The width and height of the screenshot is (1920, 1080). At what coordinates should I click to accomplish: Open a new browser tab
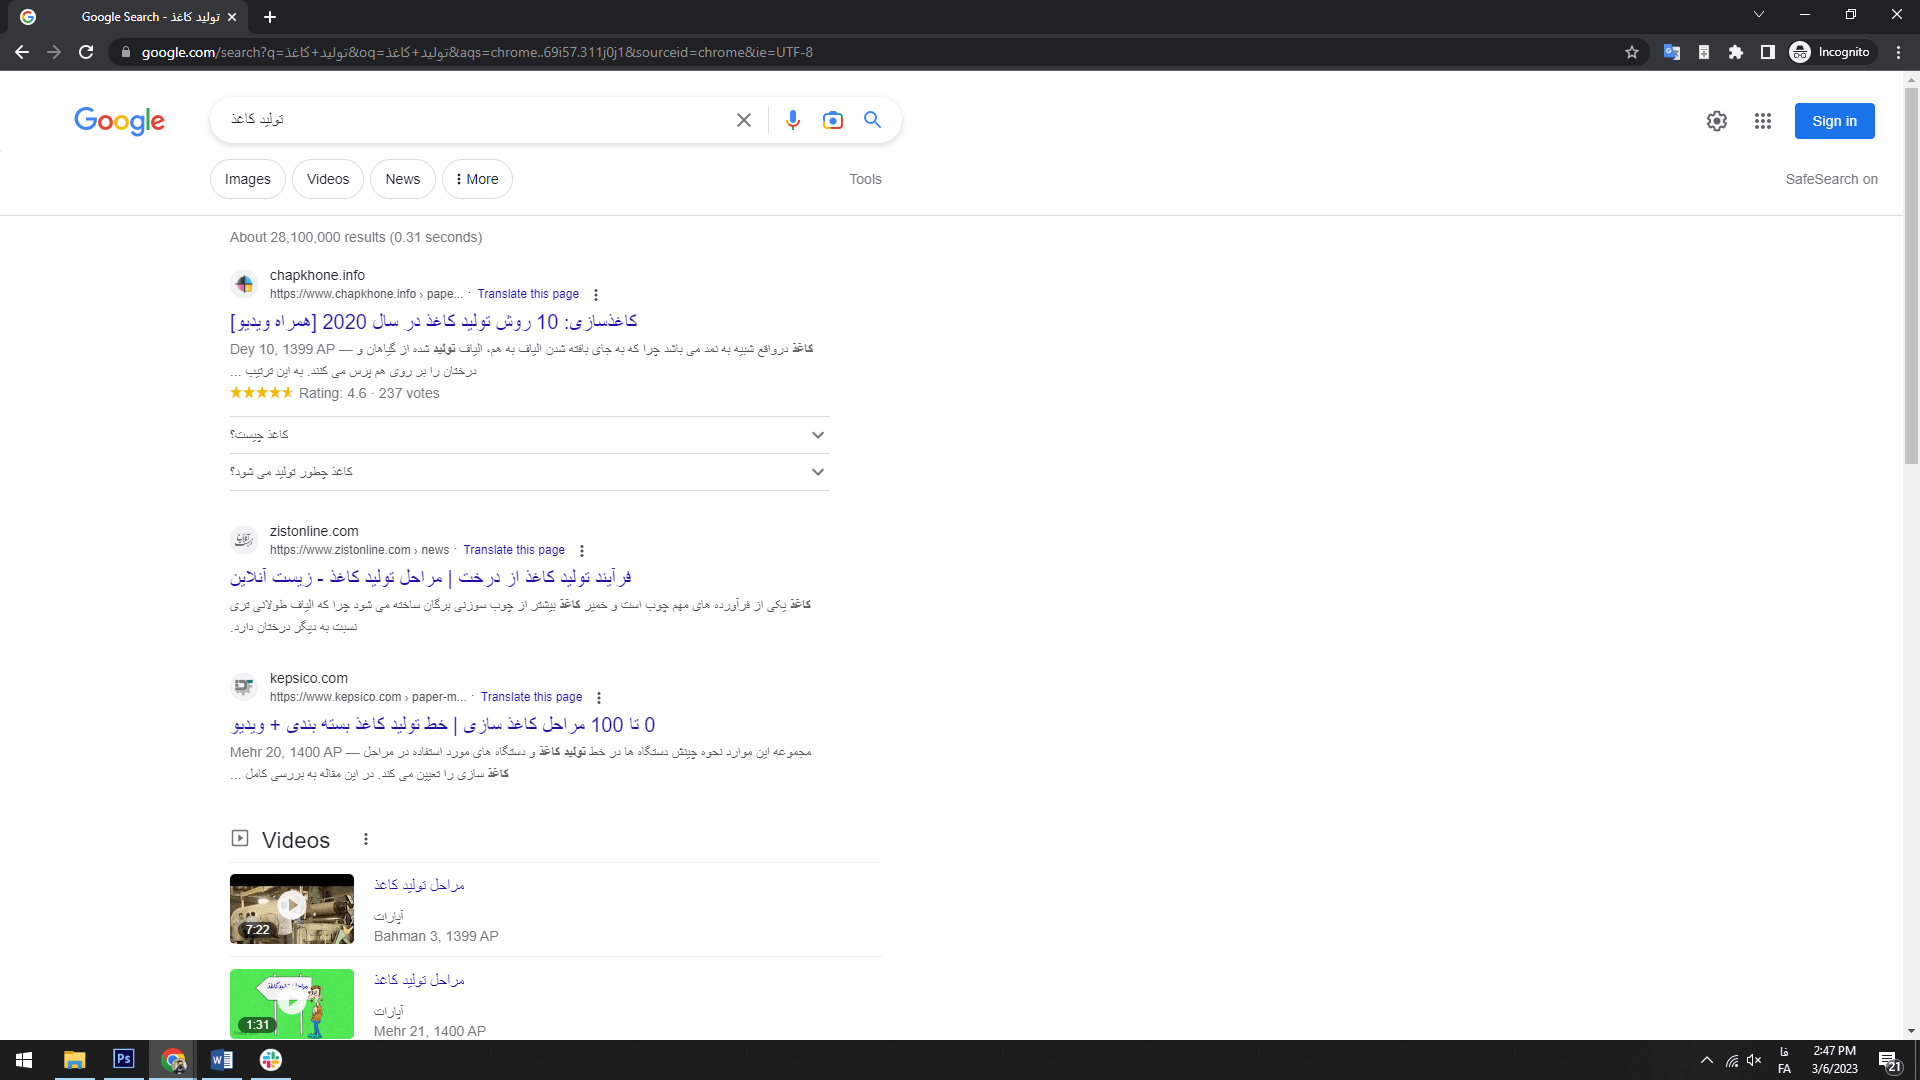(x=270, y=17)
